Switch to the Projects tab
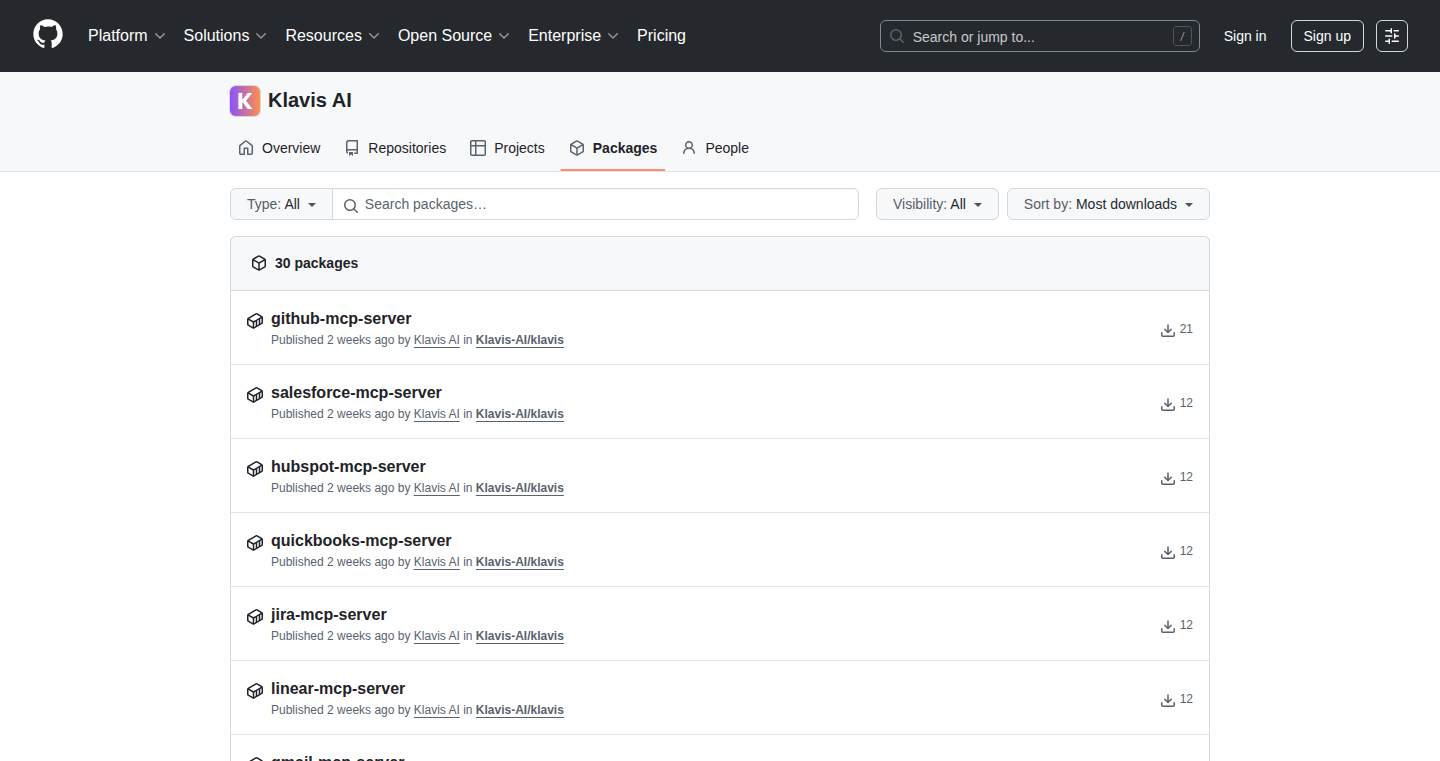The width and height of the screenshot is (1440, 761). (507, 148)
